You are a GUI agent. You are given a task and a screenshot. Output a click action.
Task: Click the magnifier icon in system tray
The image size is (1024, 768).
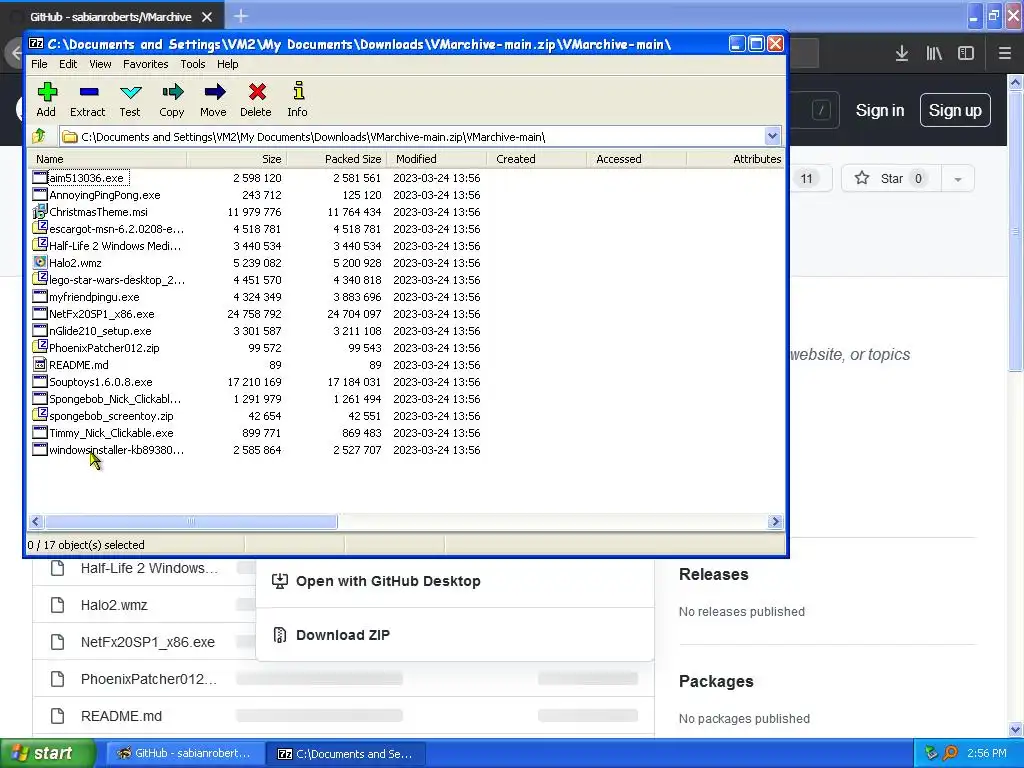pos(950,753)
